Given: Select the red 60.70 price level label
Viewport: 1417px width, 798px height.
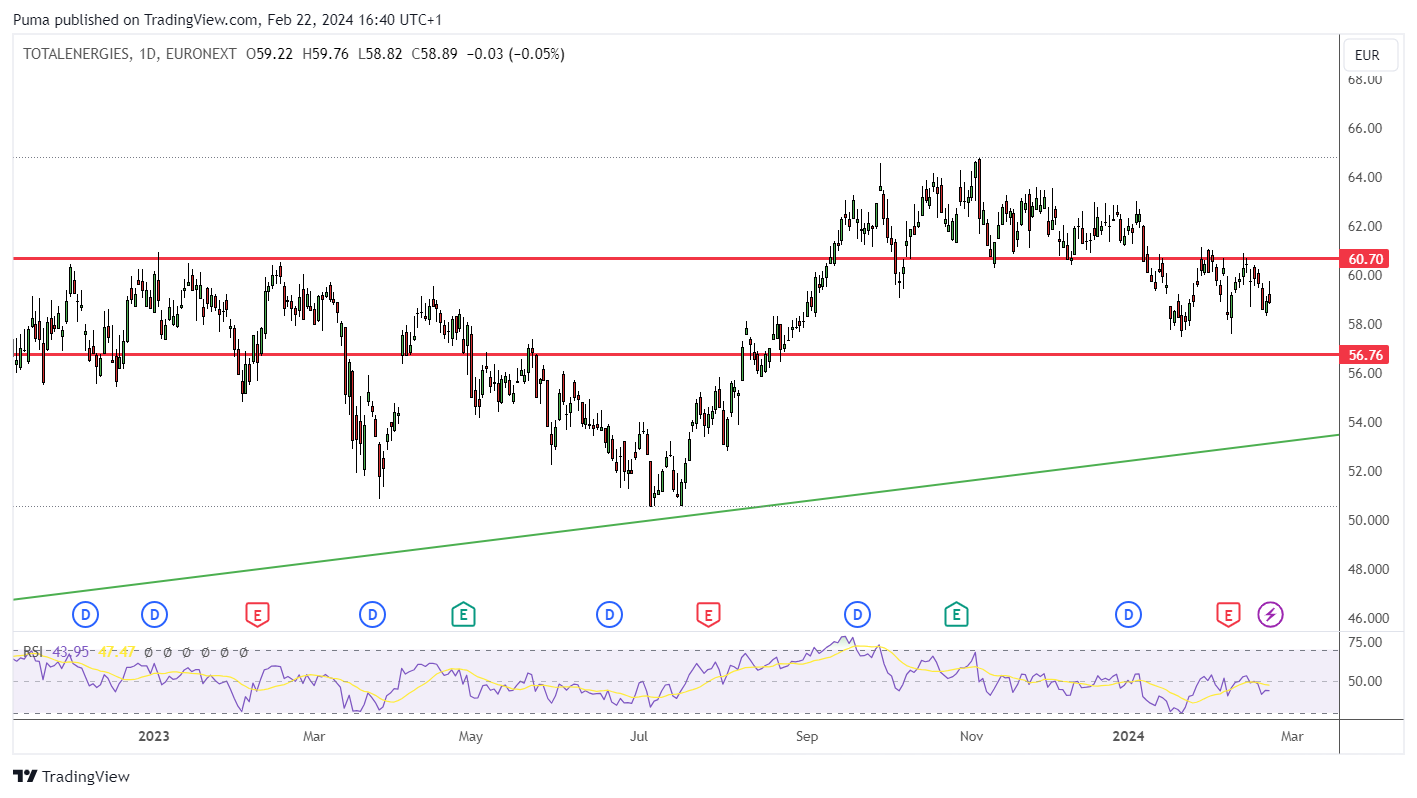Looking at the screenshot, I should [x=1365, y=259].
